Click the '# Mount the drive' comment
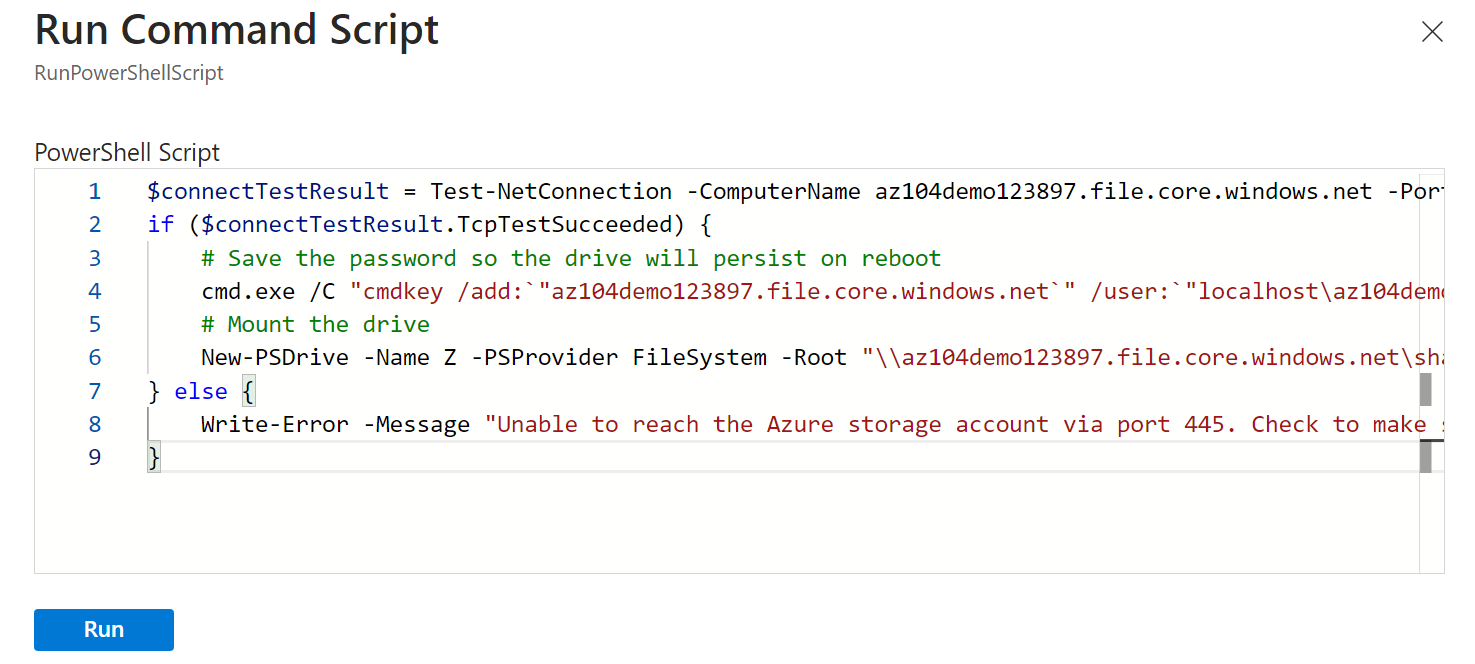The width and height of the screenshot is (1475, 664). (315, 324)
